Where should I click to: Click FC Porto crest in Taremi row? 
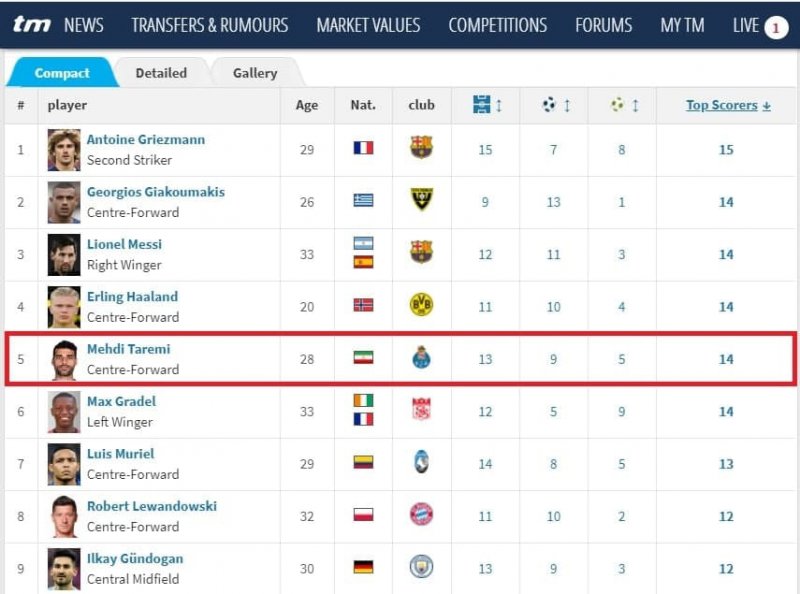coord(421,358)
